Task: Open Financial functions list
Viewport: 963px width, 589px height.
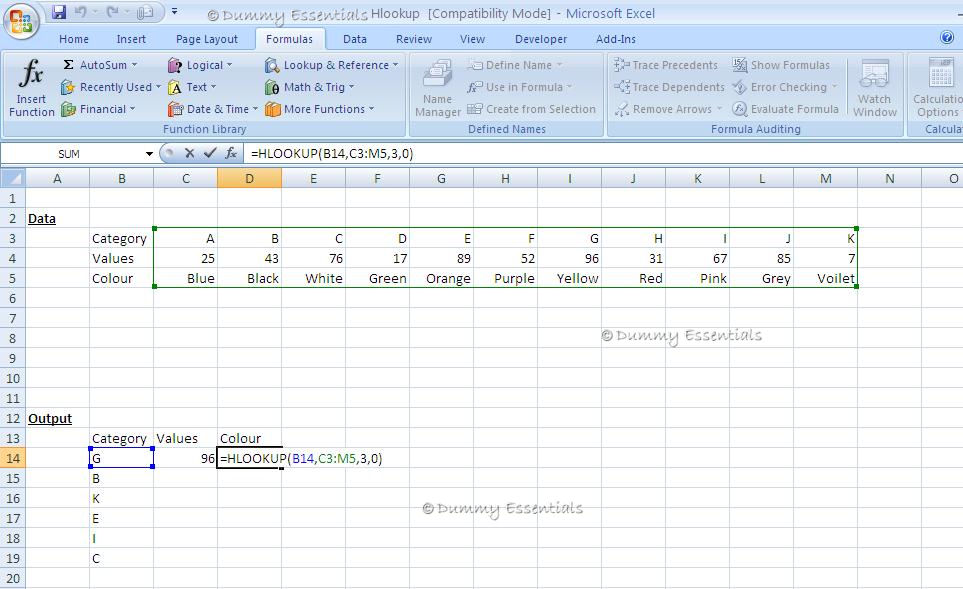Action: [x=98, y=109]
